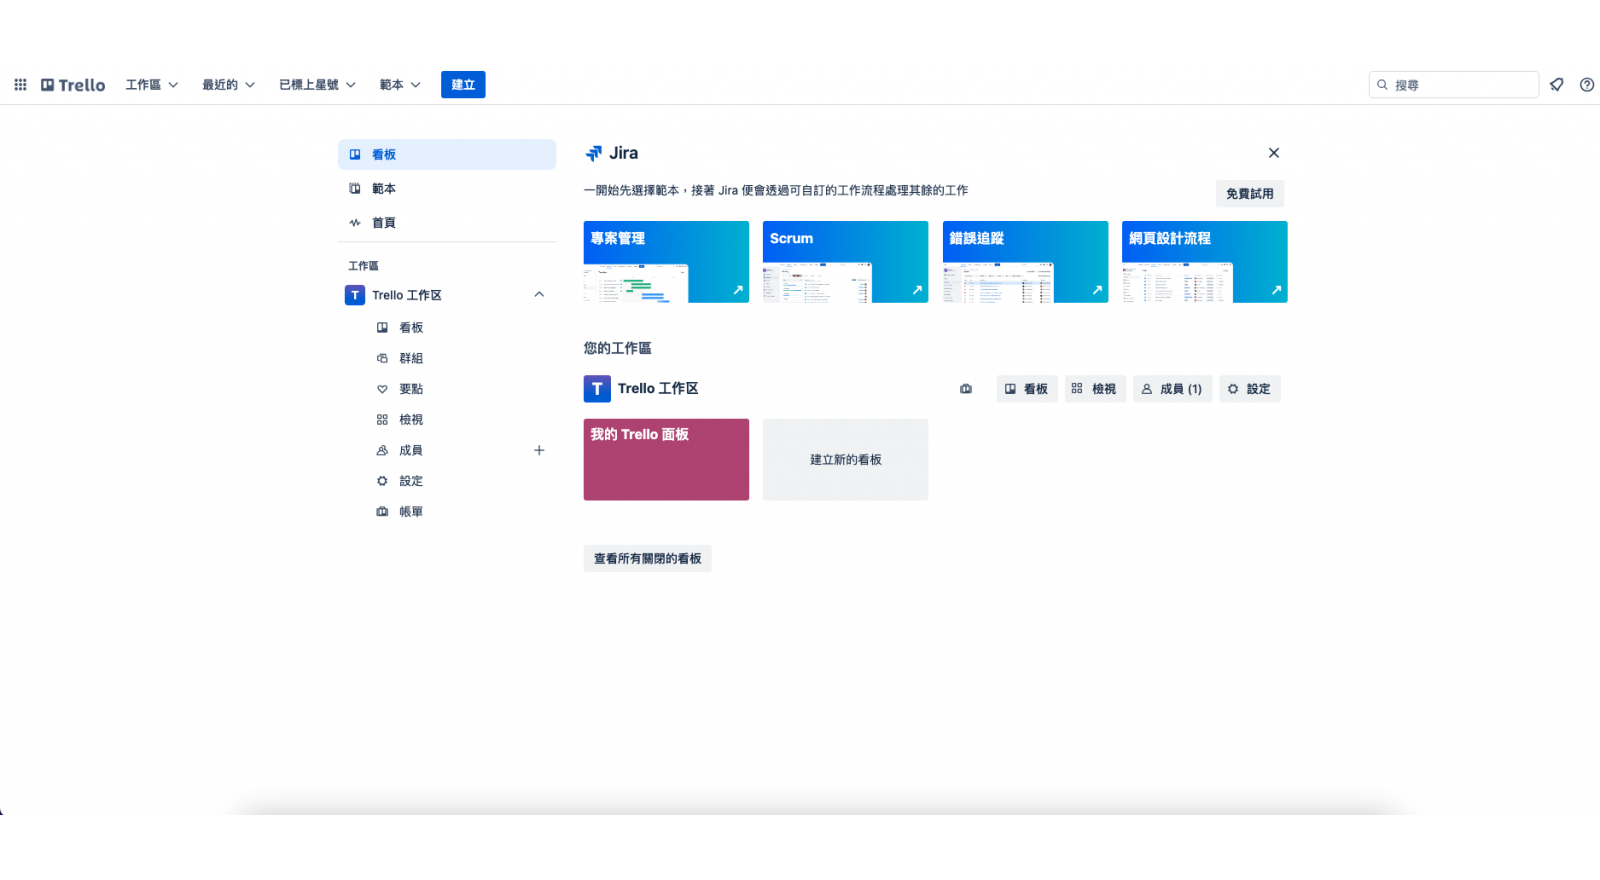
Task: Click the billing icon next to Trello 工作区
Action: (966, 389)
